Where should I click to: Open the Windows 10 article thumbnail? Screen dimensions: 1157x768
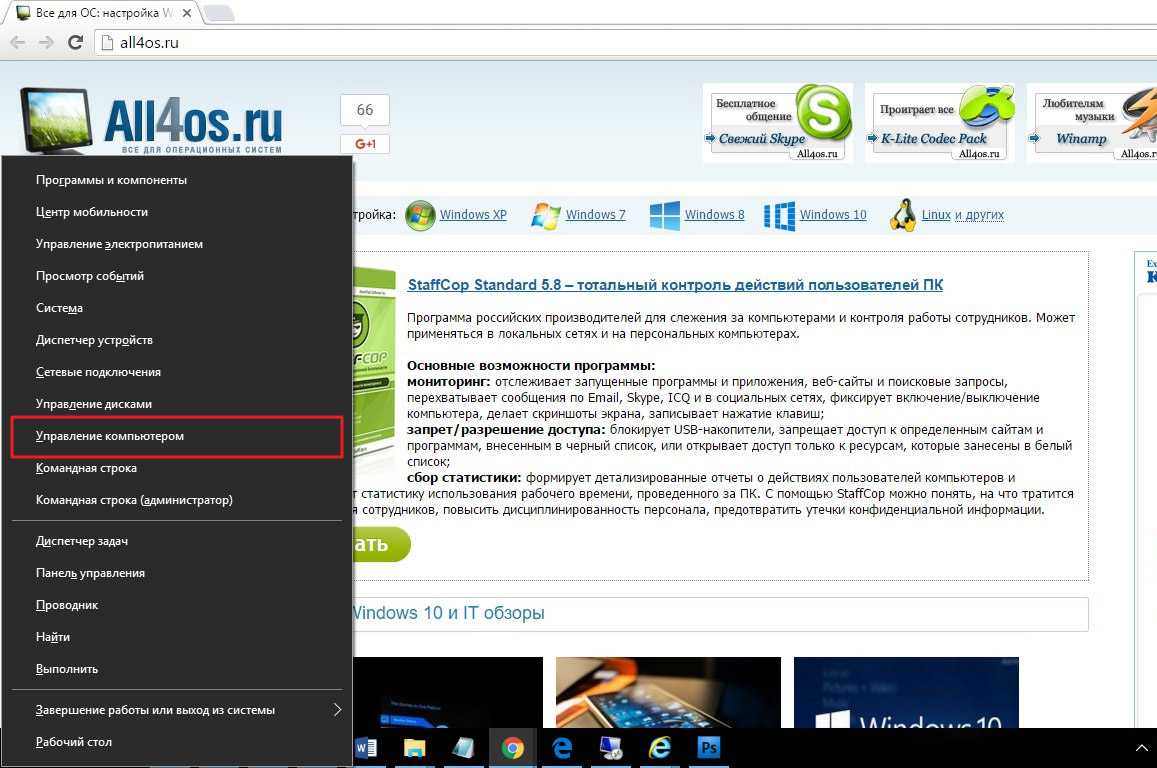point(906,692)
